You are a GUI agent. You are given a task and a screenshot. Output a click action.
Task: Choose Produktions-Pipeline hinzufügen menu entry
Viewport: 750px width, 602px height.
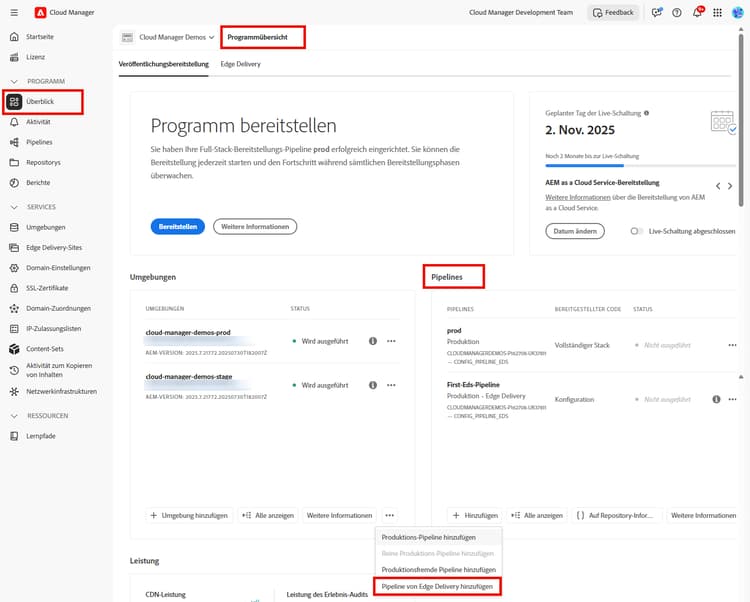439,537
